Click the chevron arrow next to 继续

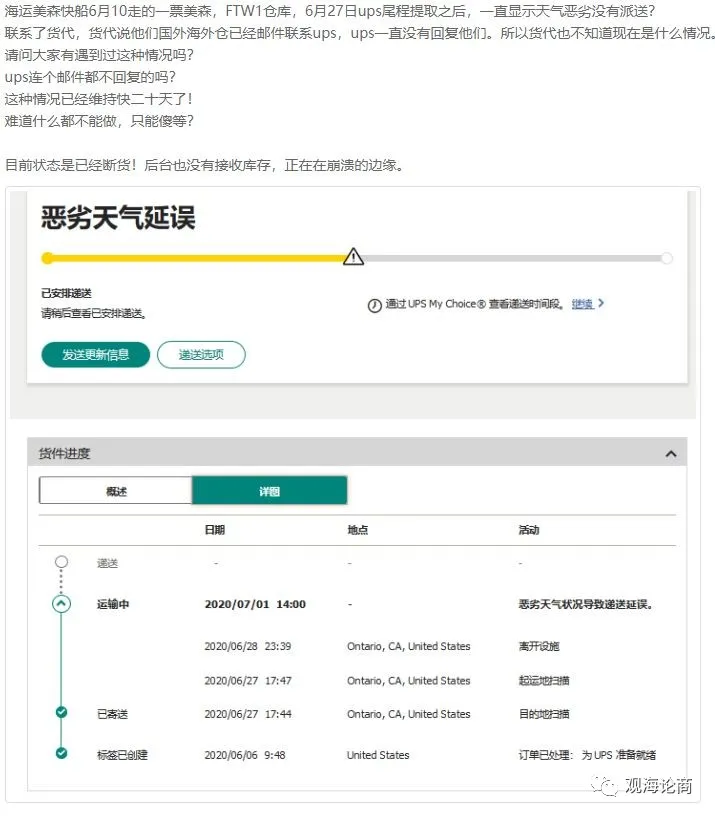(x=601, y=303)
